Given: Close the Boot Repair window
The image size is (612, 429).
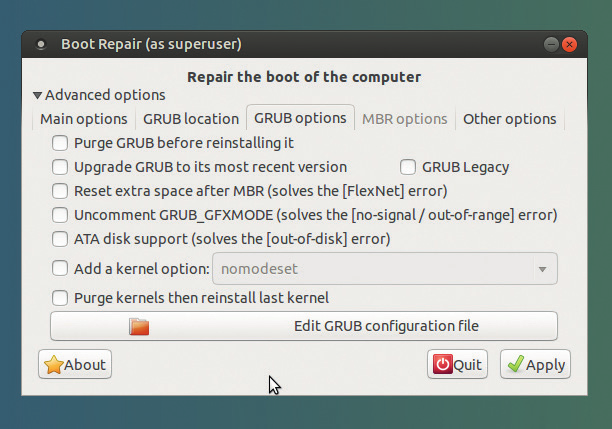Looking at the screenshot, I should click(x=569, y=44).
